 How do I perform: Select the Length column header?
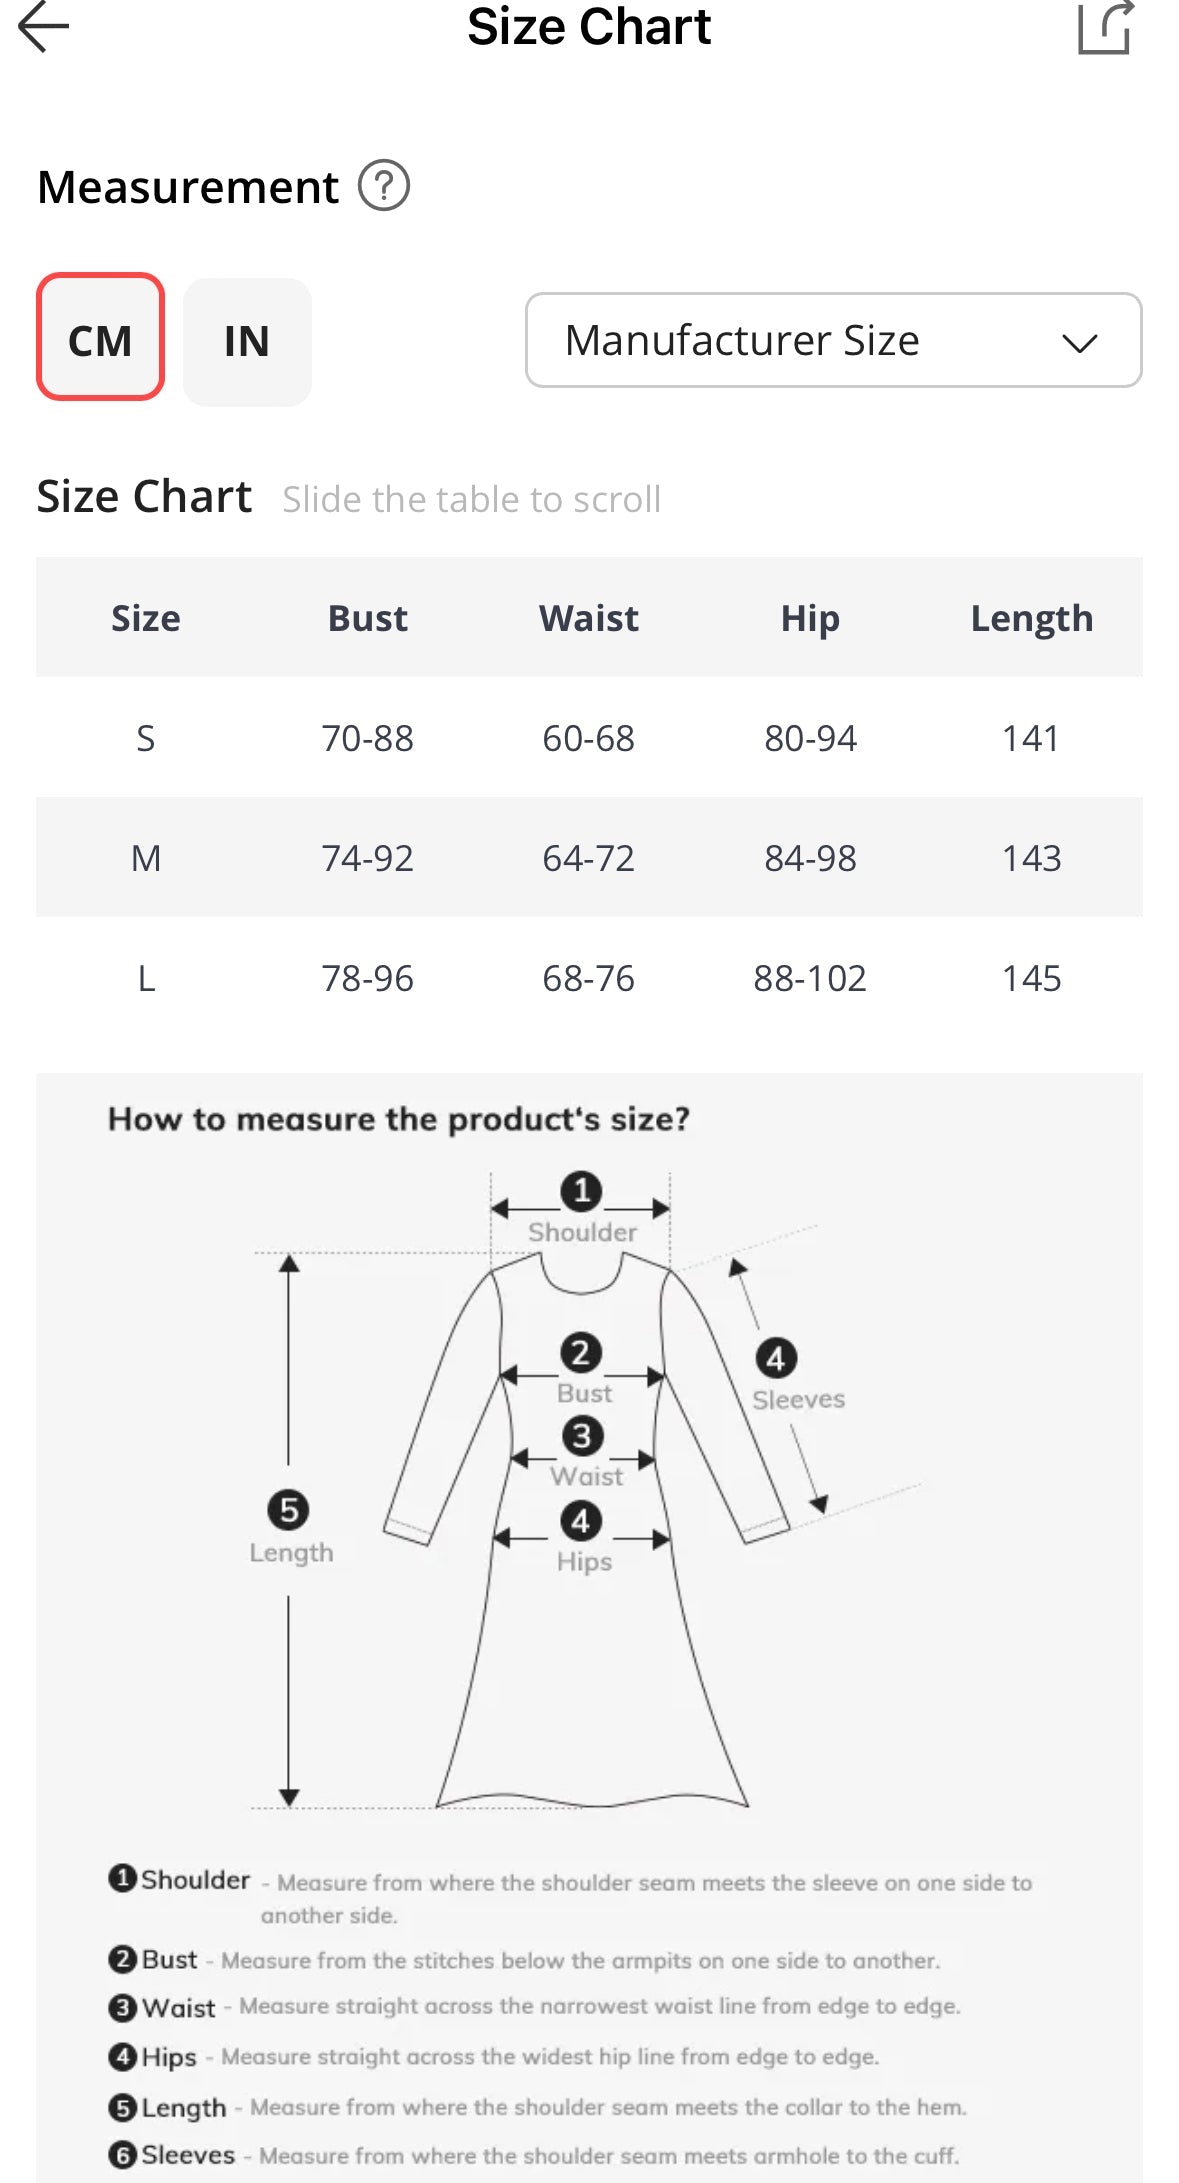[x=1031, y=619]
